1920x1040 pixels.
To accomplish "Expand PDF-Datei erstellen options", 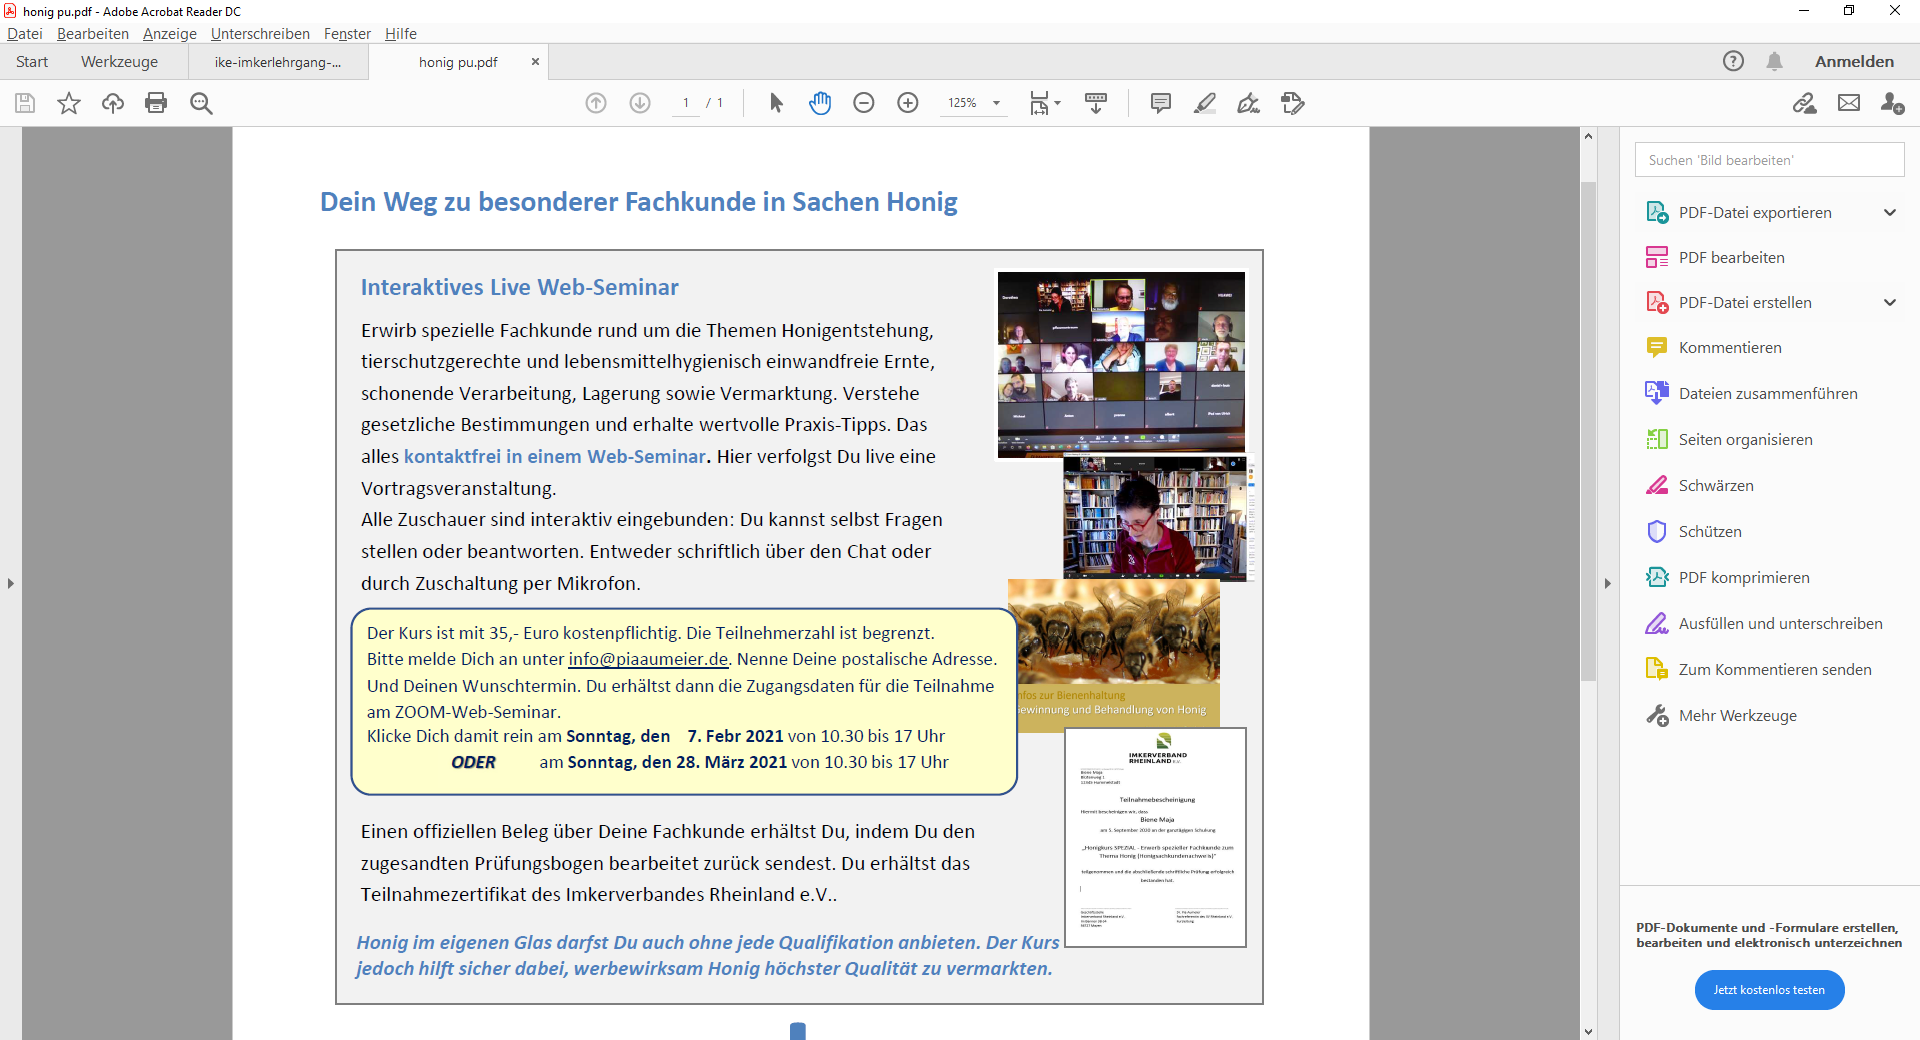I will pyautogui.click(x=1890, y=302).
